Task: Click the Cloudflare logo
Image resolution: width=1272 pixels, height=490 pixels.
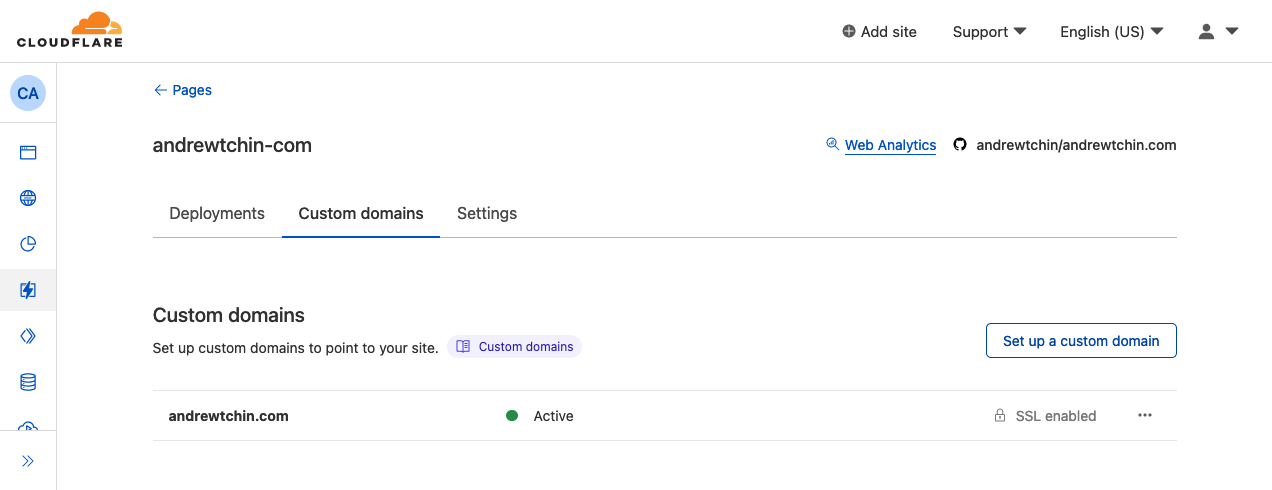Action: coord(70,30)
